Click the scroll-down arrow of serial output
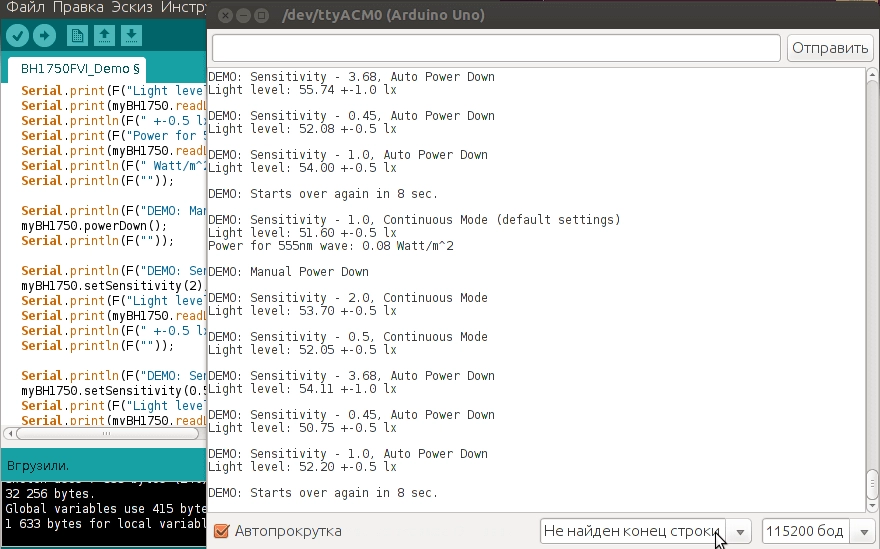The height and width of the screenshot is (549, 880). 870,506
